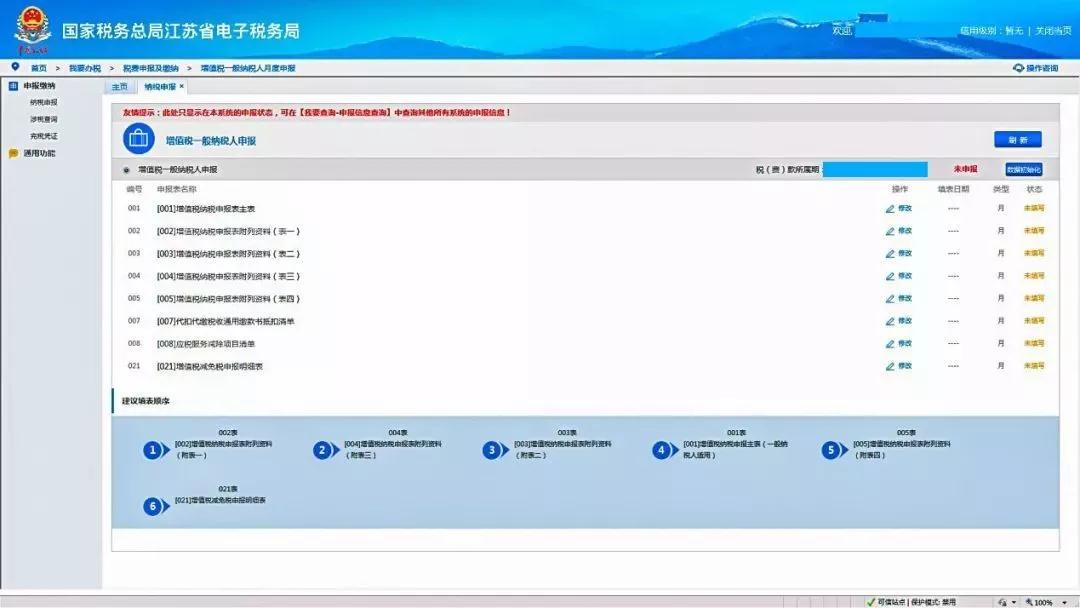Viewport: 1080px width, 608px height.
Task: Click the 通用功能 chat bubble icon
Action: 13,153
